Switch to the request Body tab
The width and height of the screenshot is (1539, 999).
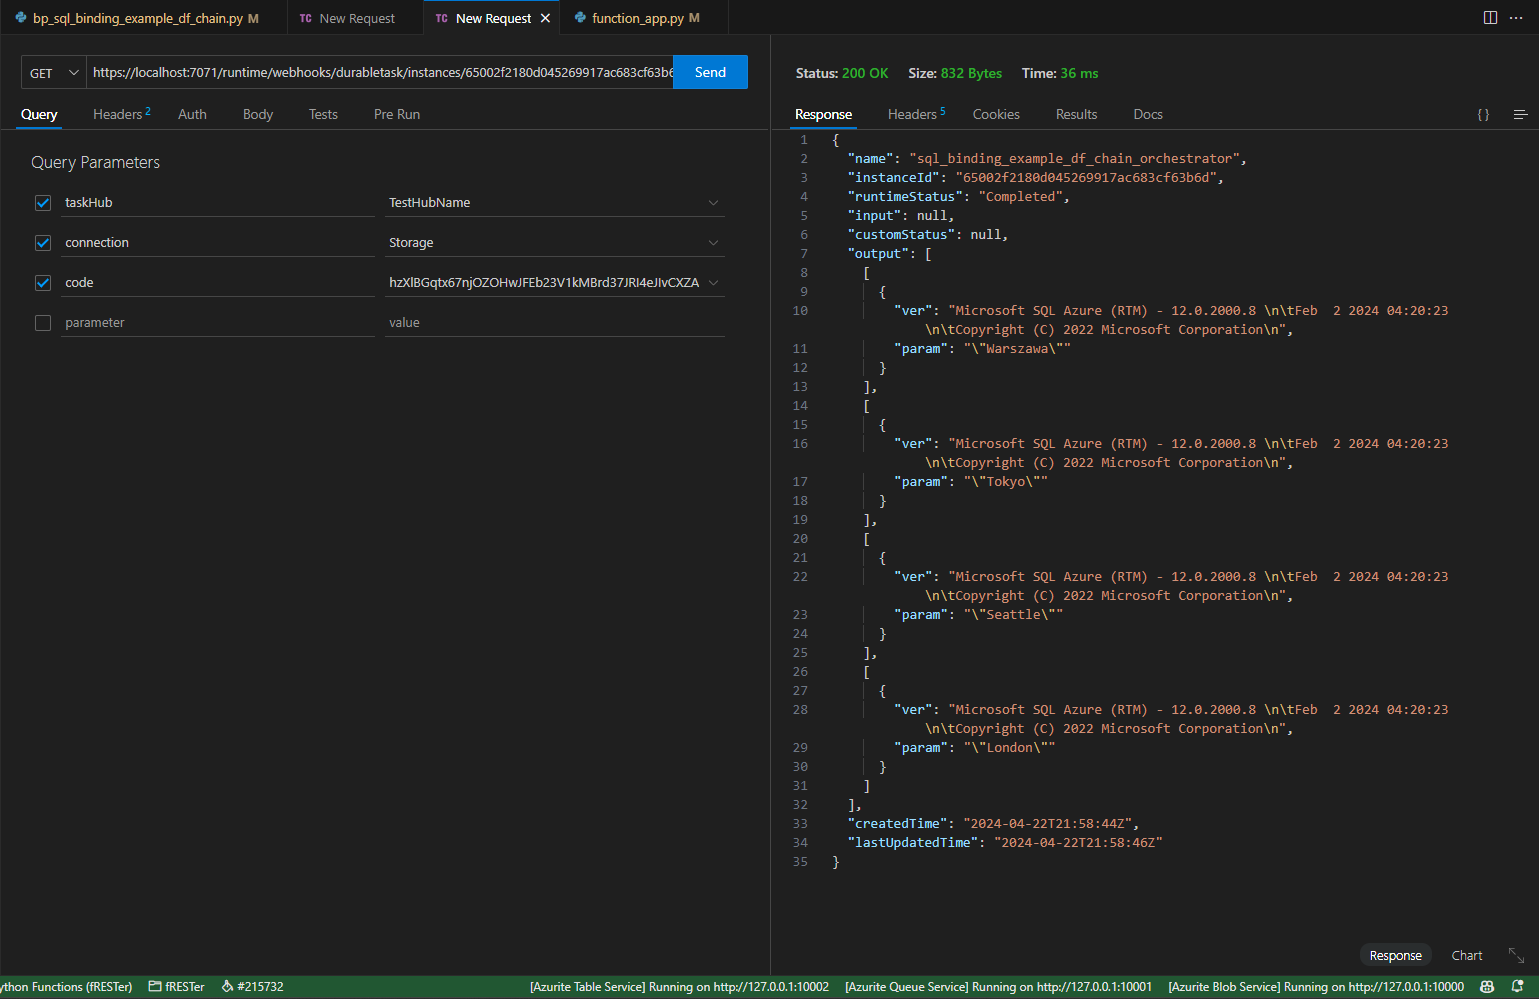tap(257, 115)
